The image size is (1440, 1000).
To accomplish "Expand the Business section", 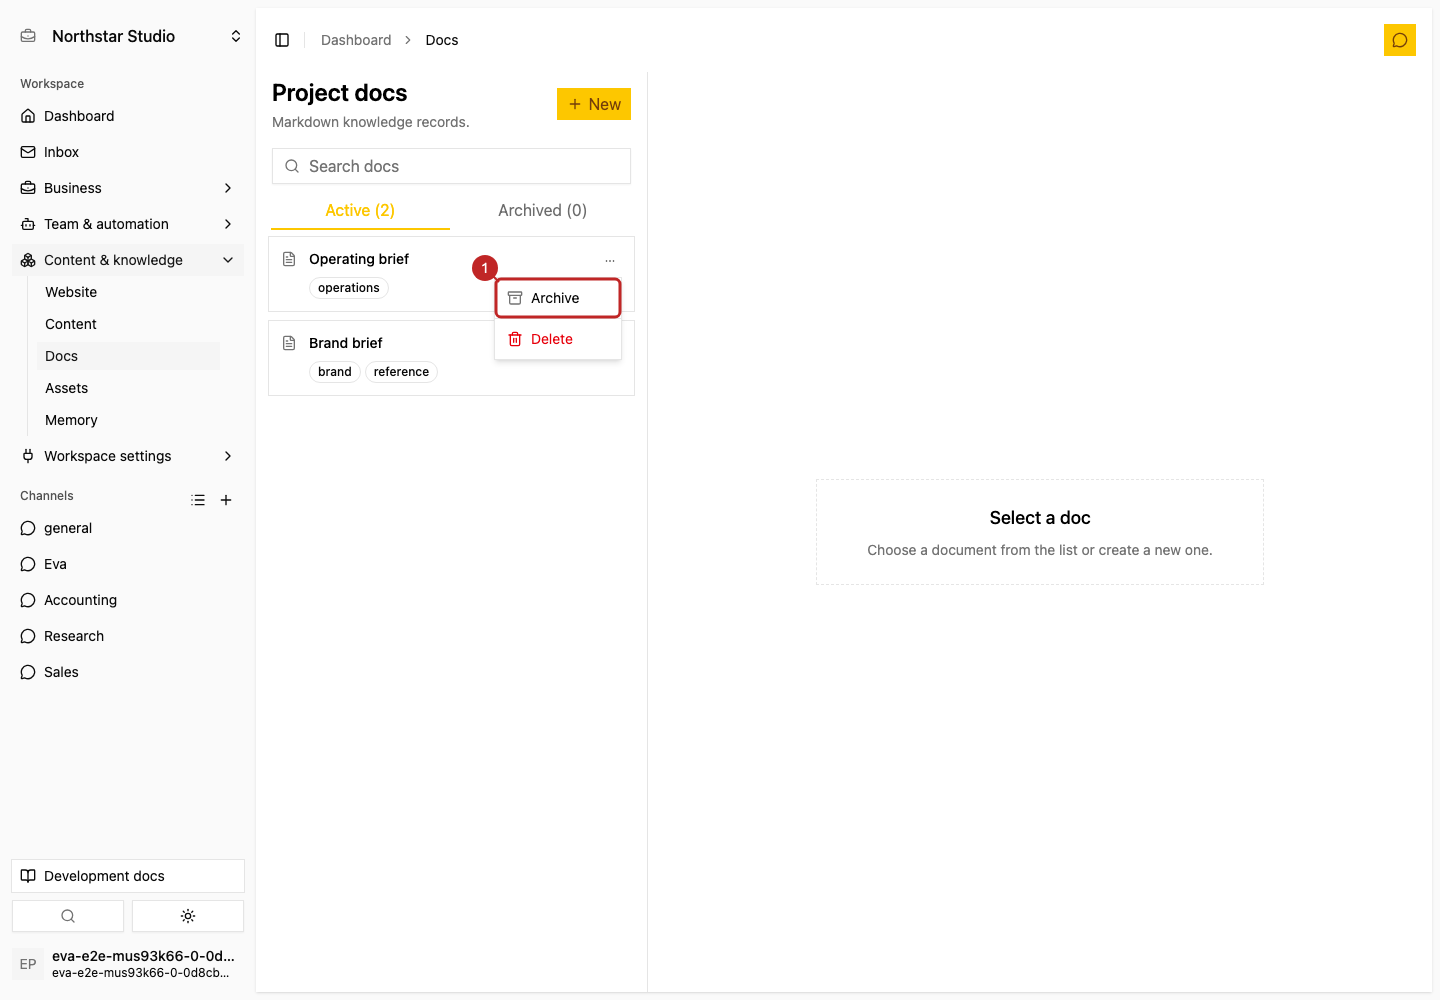I will (x=128, y=188).
